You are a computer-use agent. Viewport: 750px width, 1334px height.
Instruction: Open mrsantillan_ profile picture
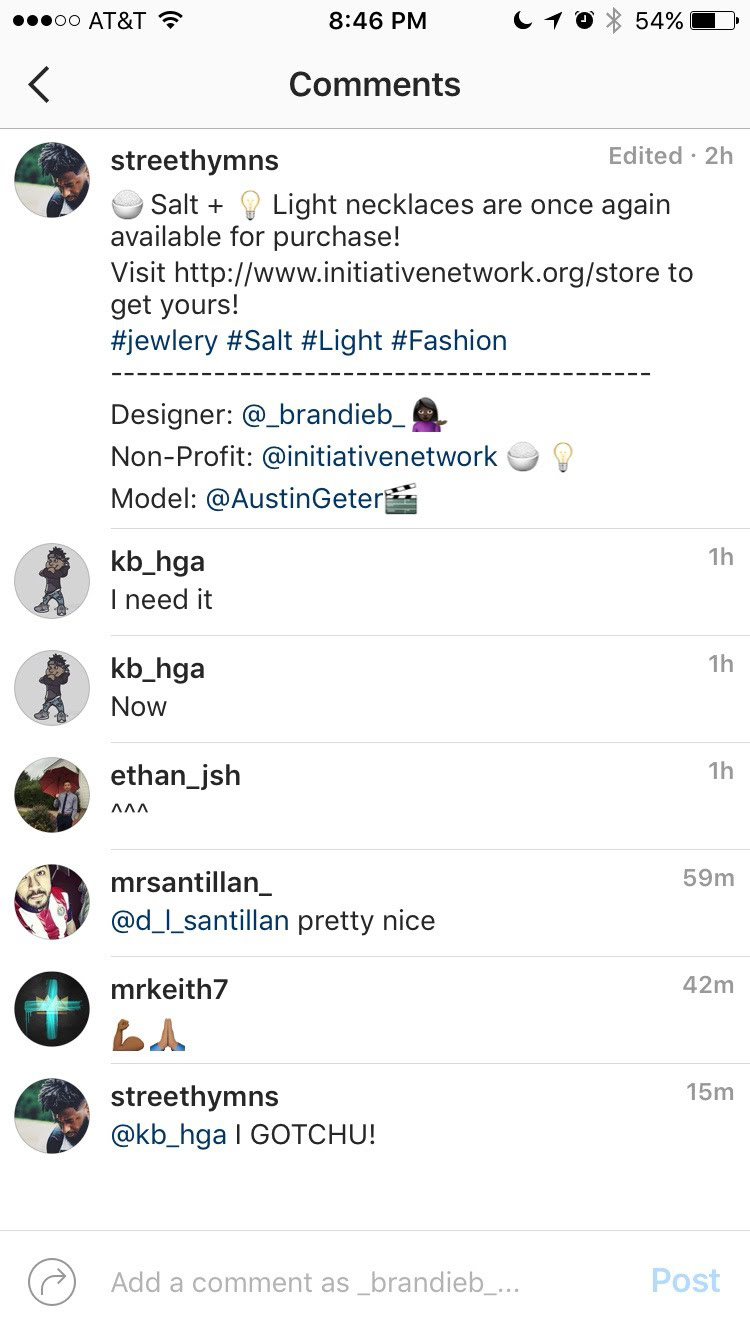click(52, 902)
